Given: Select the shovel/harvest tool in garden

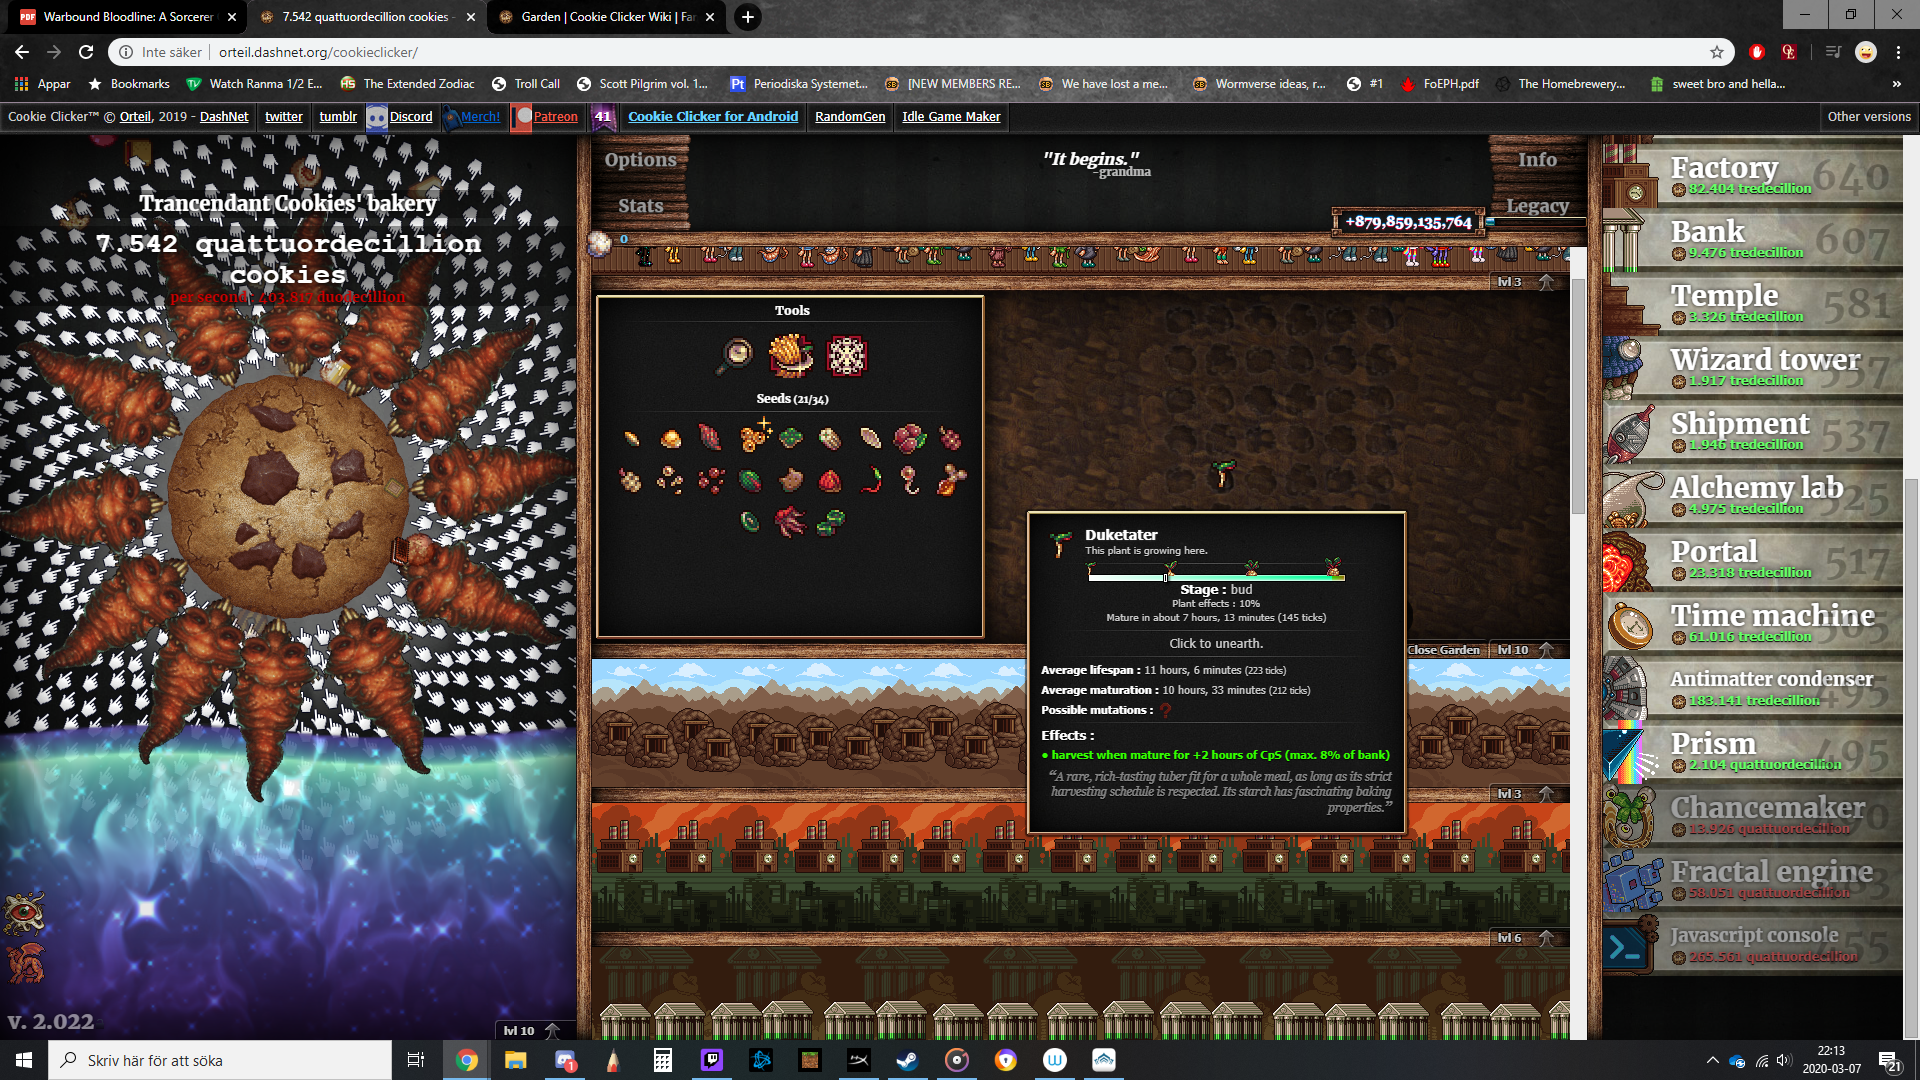Looking at the screenshot, I should click(791, 353).
